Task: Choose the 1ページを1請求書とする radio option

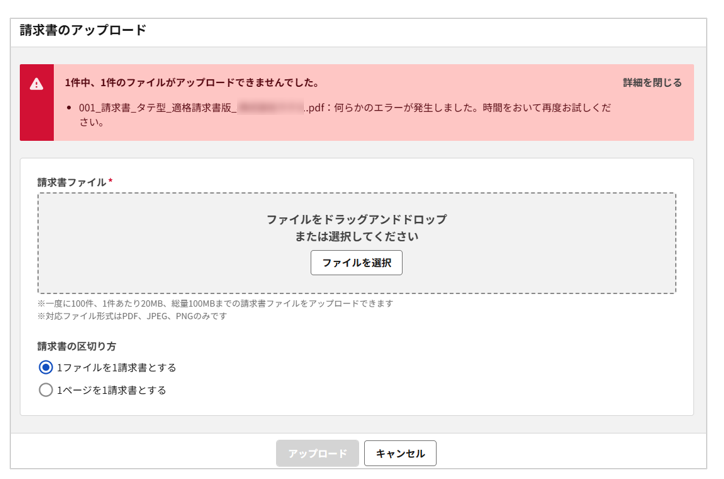Action: (46, 391)
